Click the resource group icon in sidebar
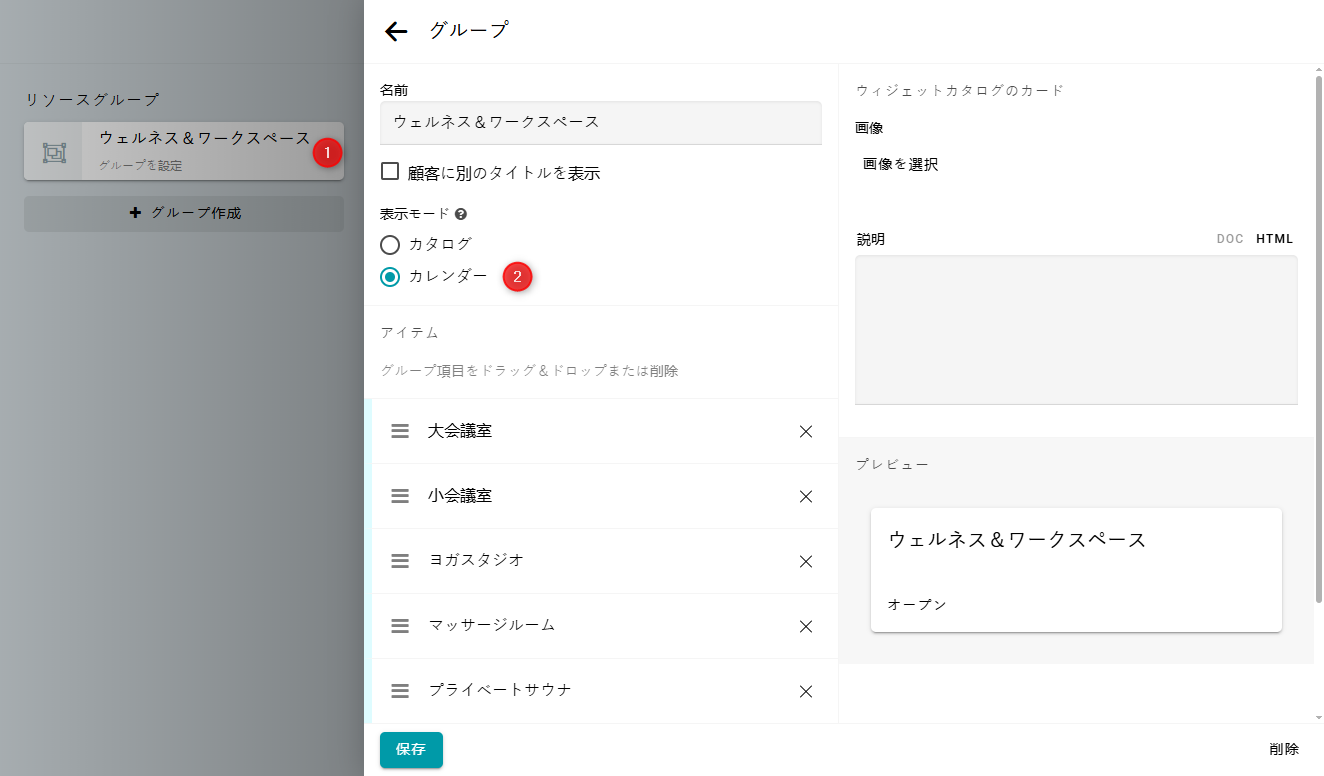The image size is (1324, 776). (x=54, y=152)
